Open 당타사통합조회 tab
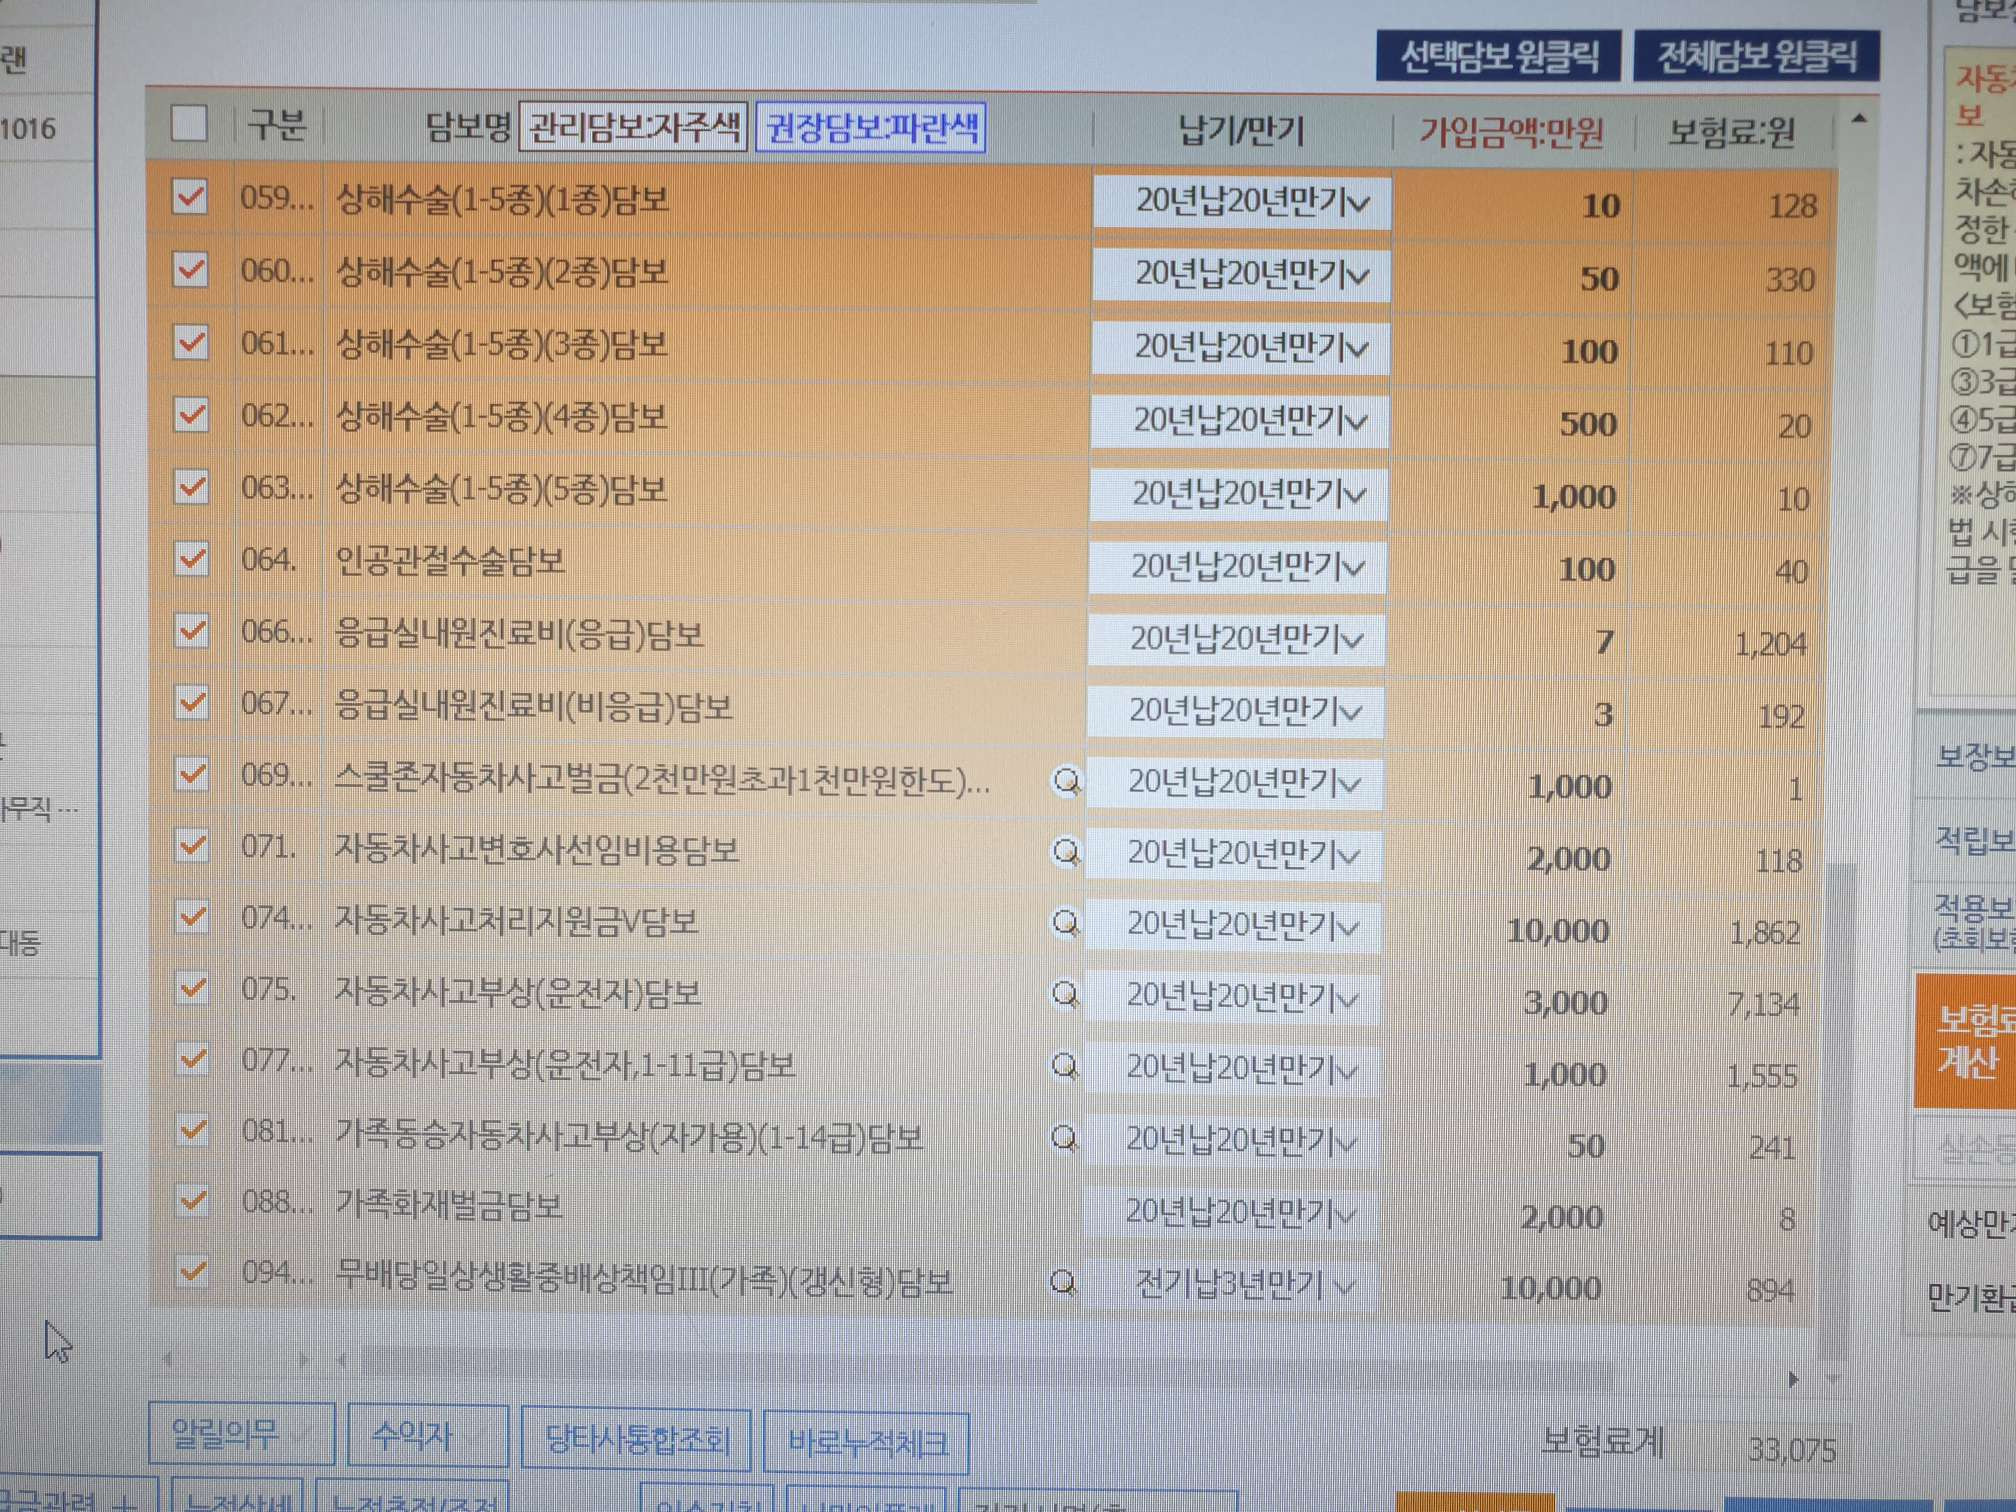 coord(636,1441)
